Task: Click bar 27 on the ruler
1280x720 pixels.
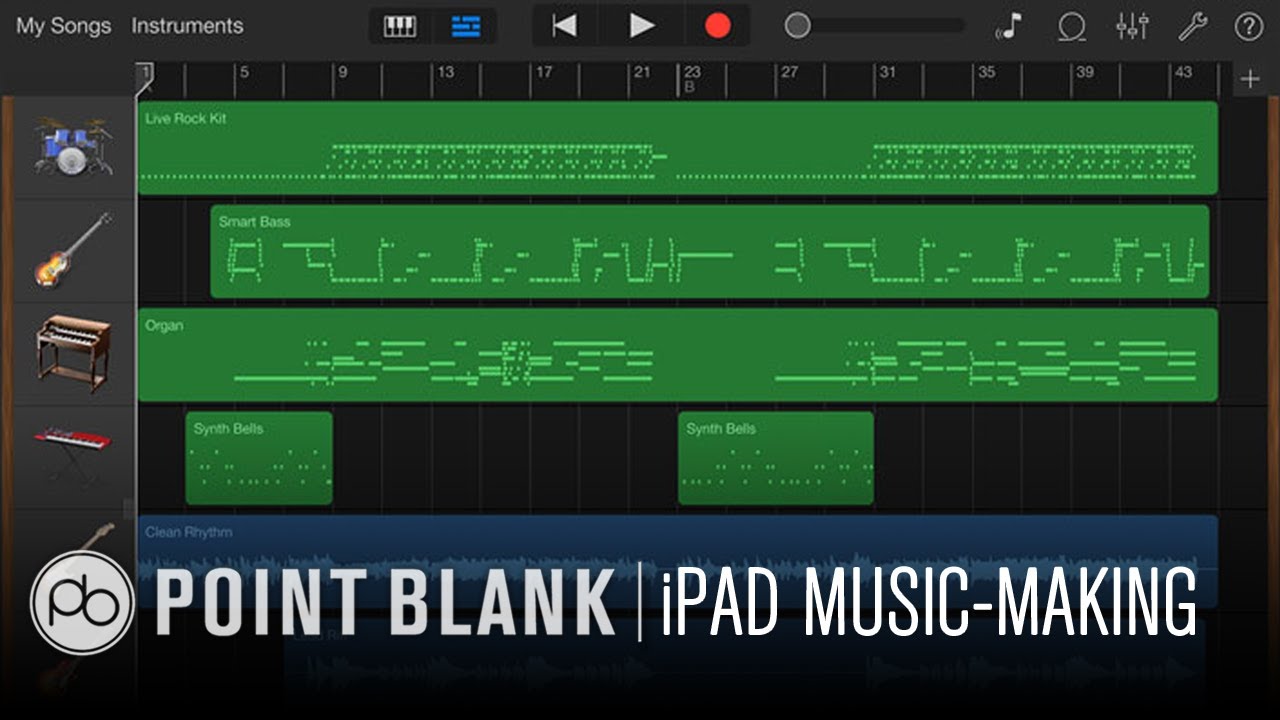Action: [x=789, y=73]
